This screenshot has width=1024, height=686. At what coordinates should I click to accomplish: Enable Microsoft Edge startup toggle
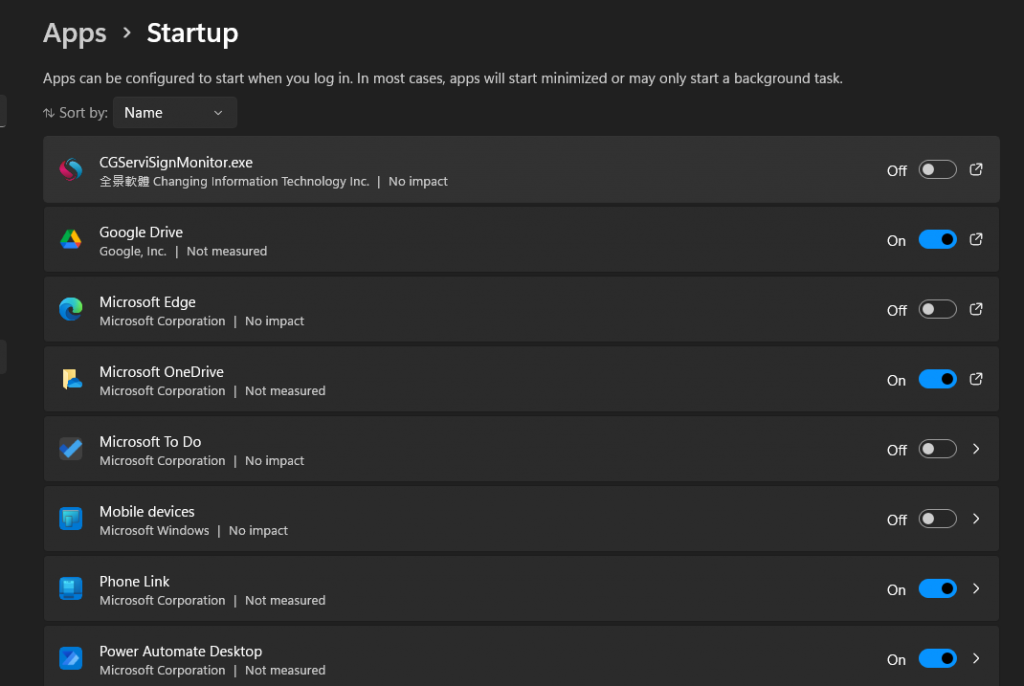pyautogui.click(x=937, y=310)
